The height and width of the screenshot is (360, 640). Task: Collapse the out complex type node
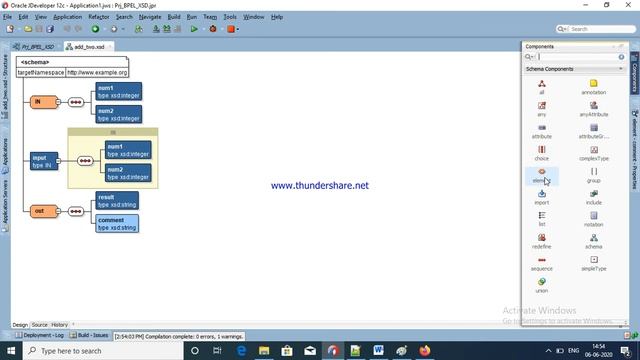[58, 211]
